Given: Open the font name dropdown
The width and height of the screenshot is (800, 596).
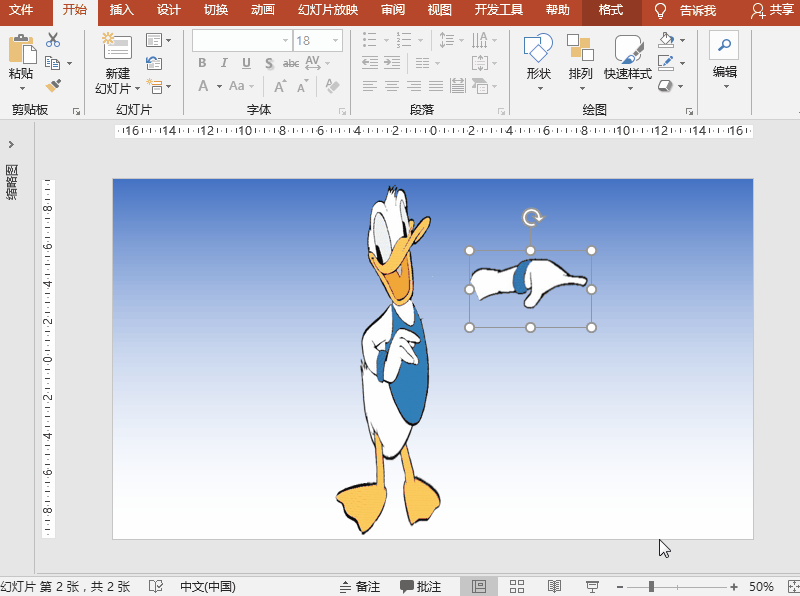Looking at the screenshot, I should (286, 40).
